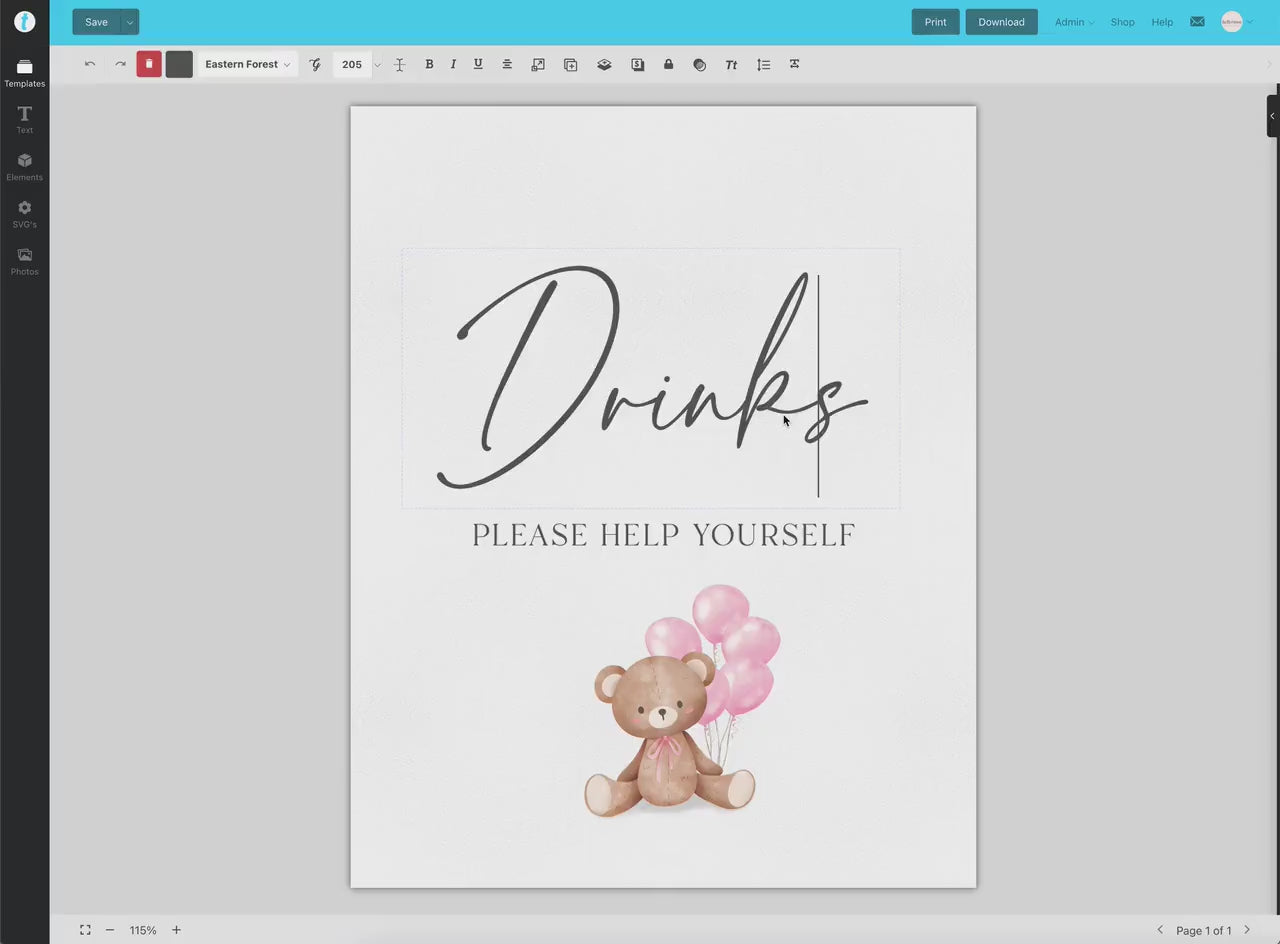Click the text height cursor icon

pos(399,64)
